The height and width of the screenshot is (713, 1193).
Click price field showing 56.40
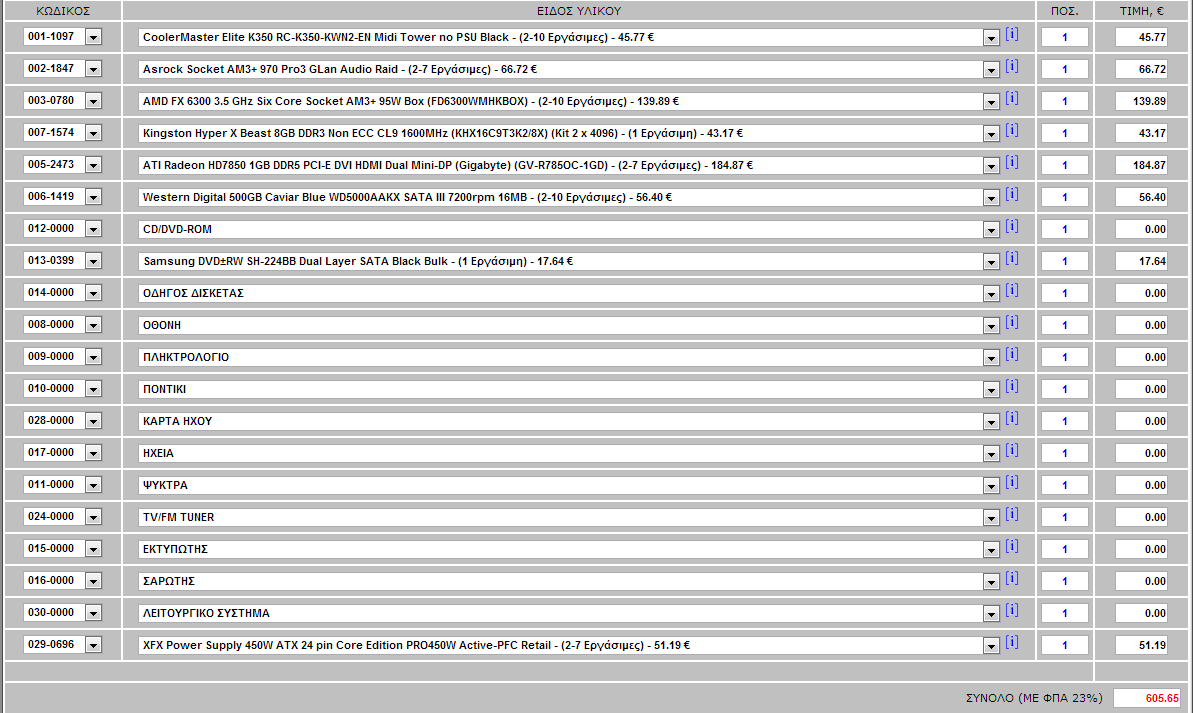pos(1141,197)
